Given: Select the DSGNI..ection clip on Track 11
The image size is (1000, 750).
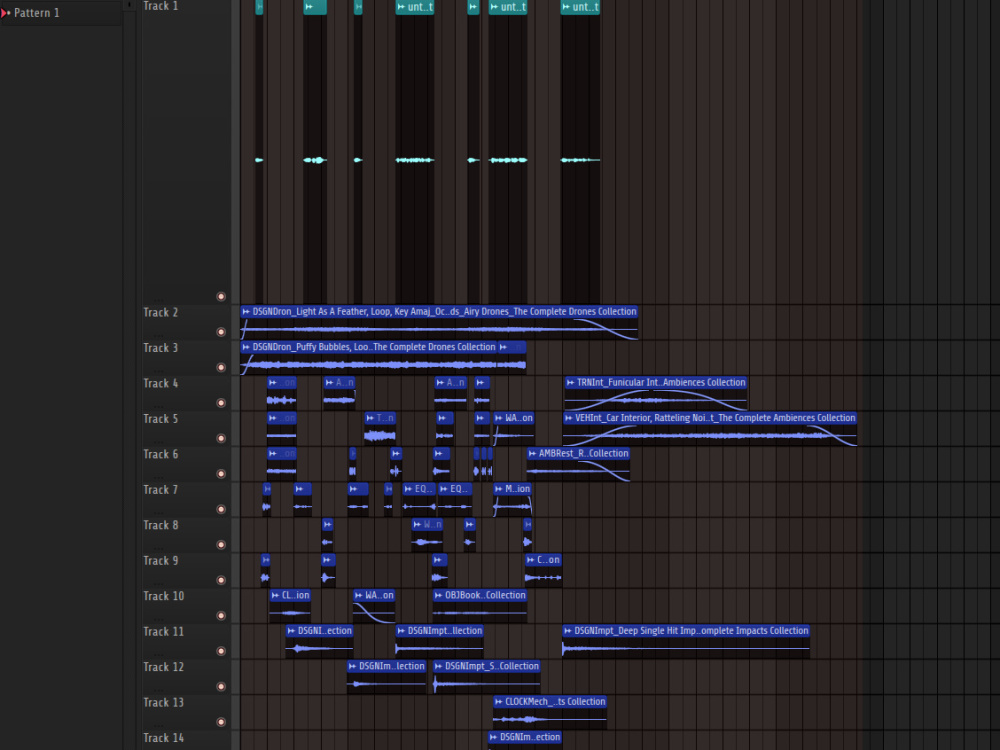Looking at the screenshot, I should [x=320, y=641].
